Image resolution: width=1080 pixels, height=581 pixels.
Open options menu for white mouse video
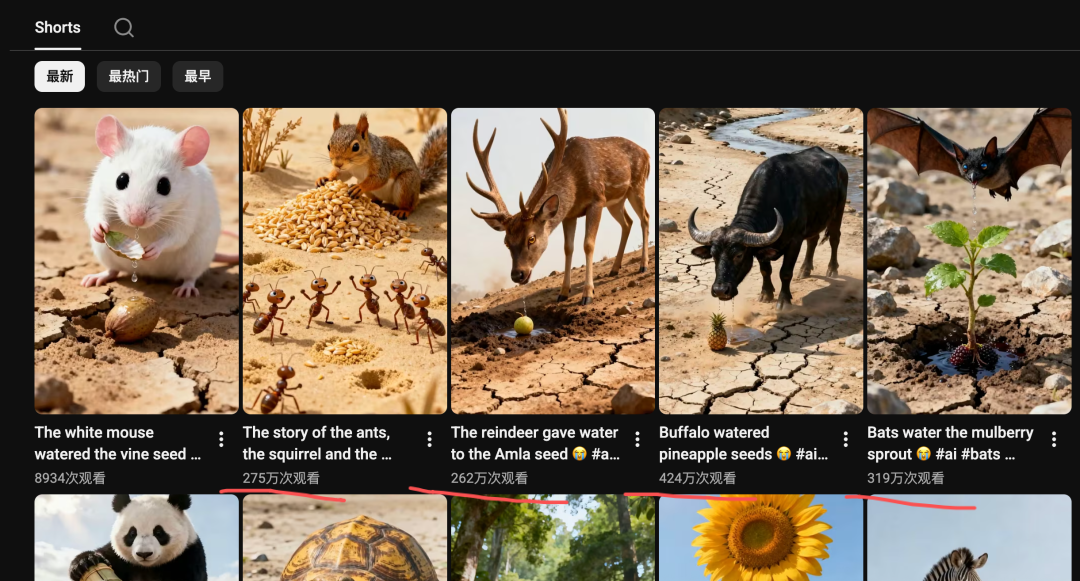pyautogui.click(x=221, y=439)
